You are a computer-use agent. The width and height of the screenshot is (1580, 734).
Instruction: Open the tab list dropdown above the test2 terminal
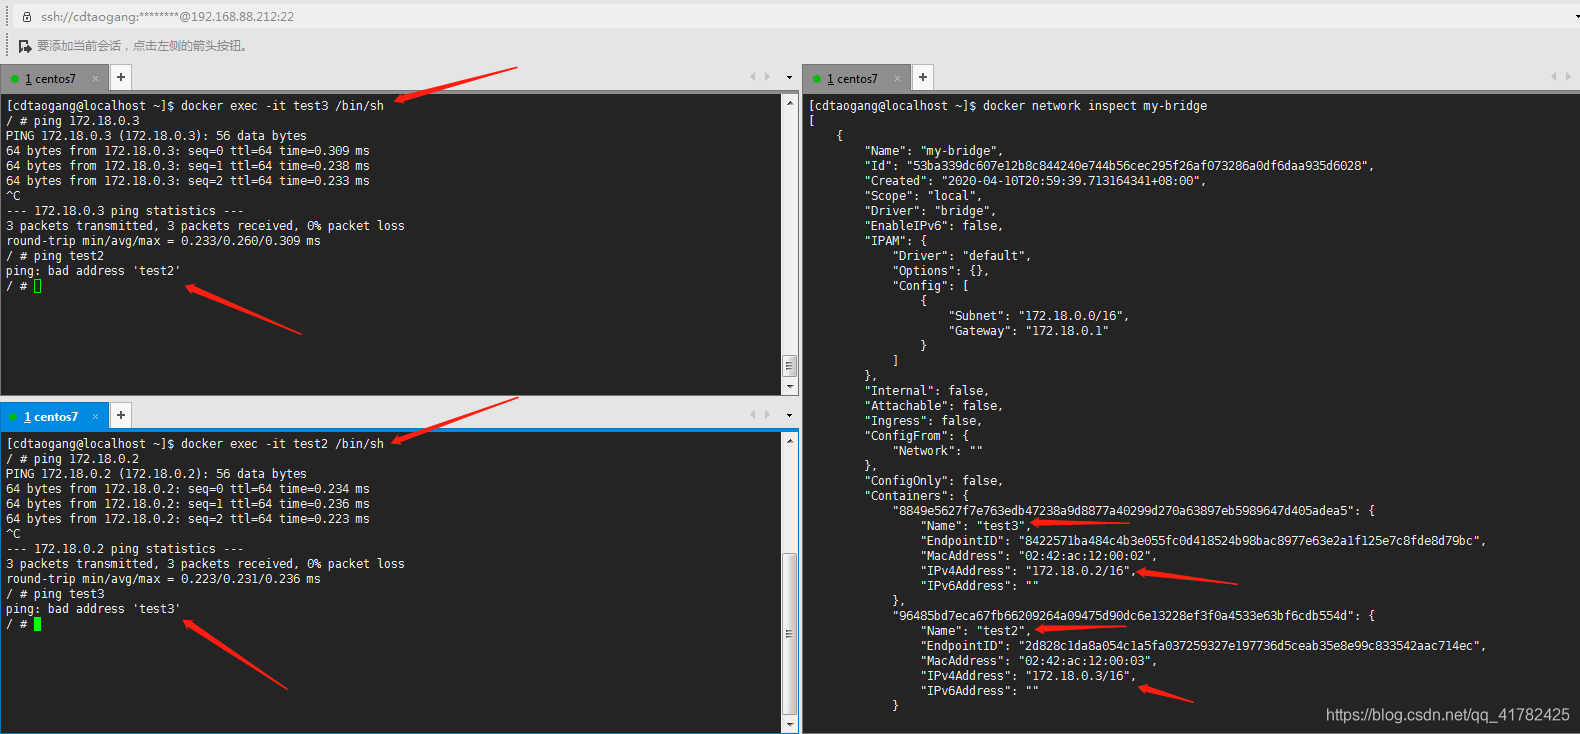click(789, 415)
